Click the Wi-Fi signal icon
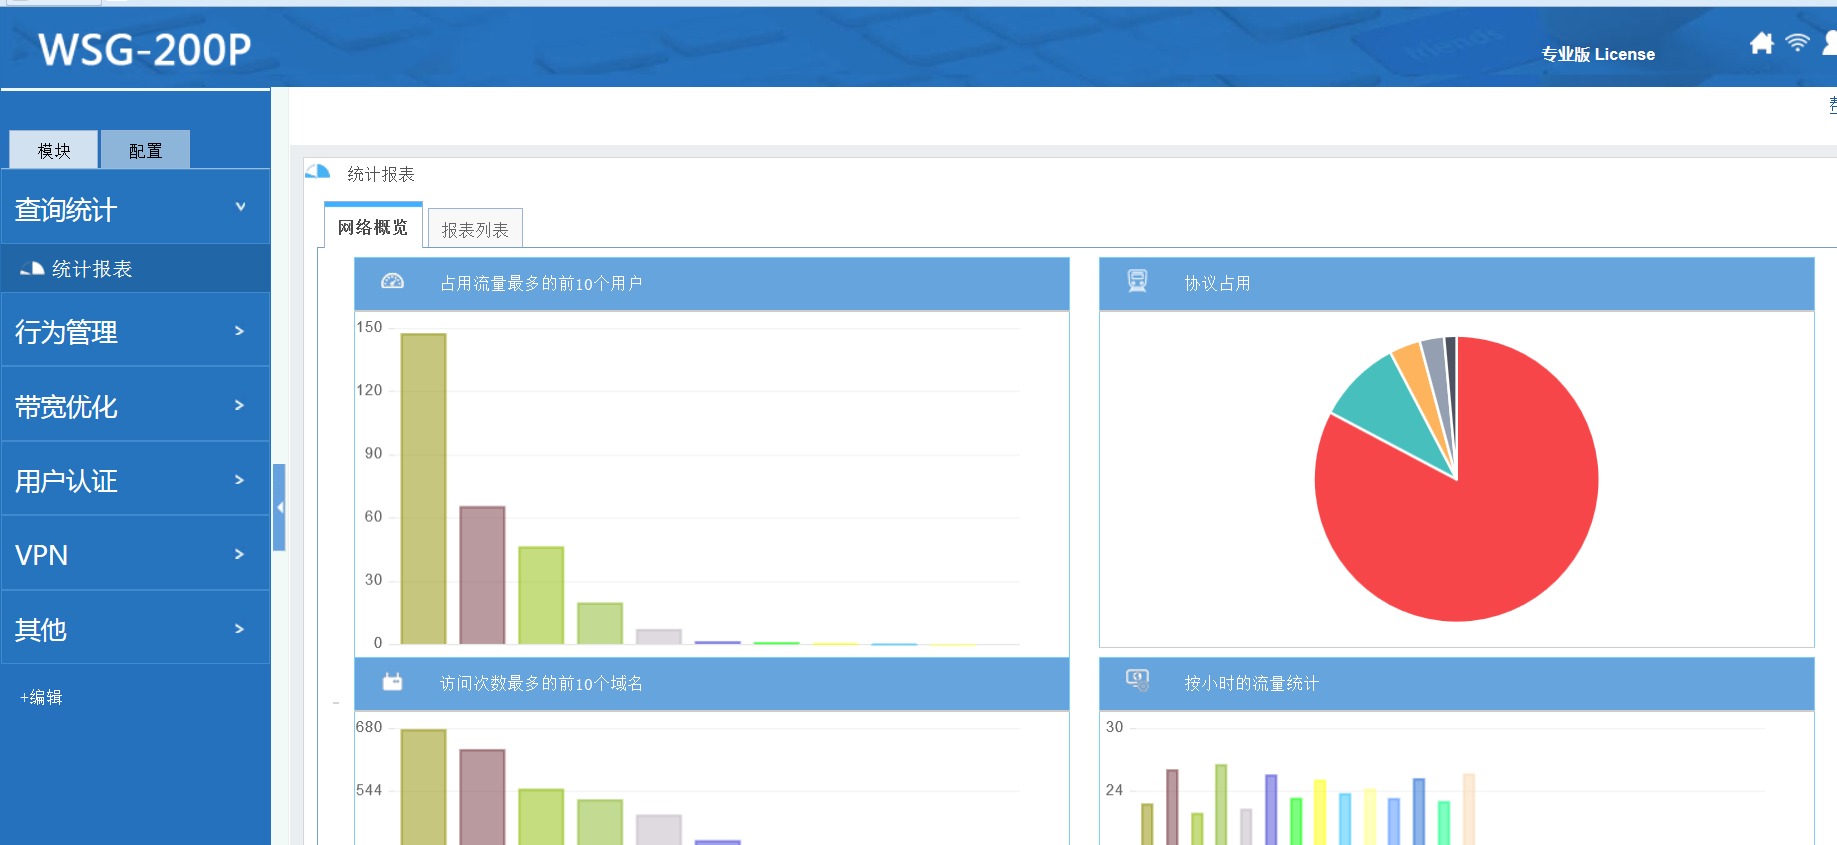This screenshot has width=1837, height=845. point(1797,43)
